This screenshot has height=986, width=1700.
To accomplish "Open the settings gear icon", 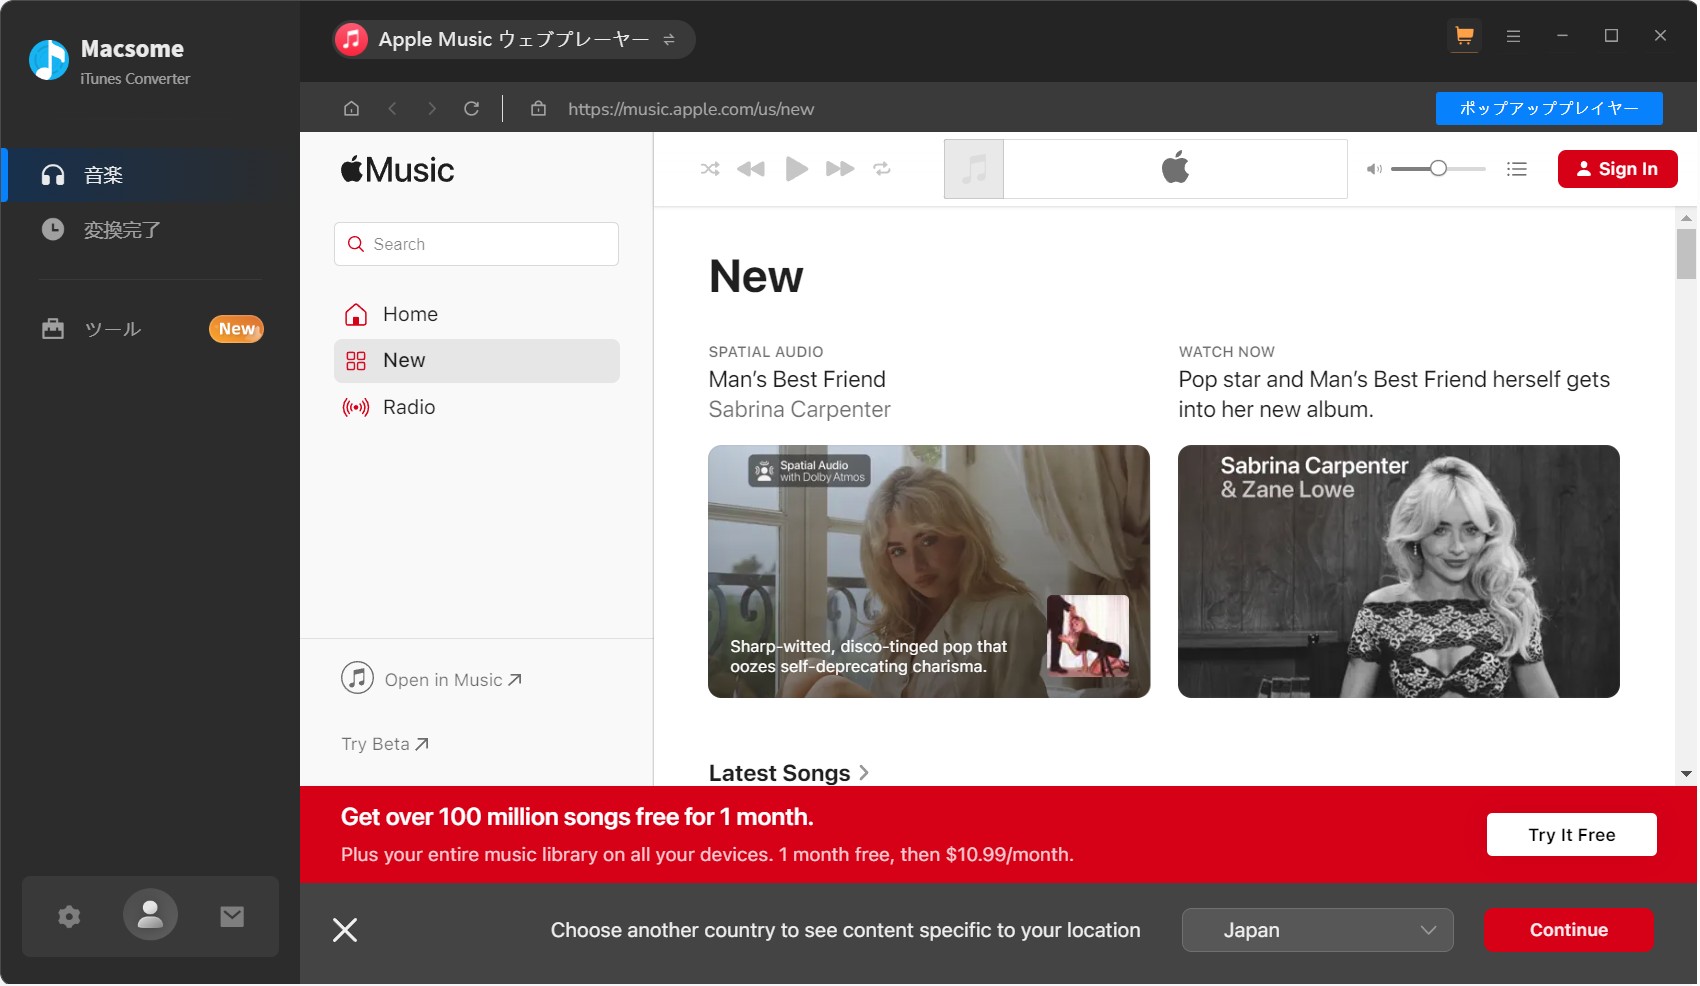I will click(69, 917).
